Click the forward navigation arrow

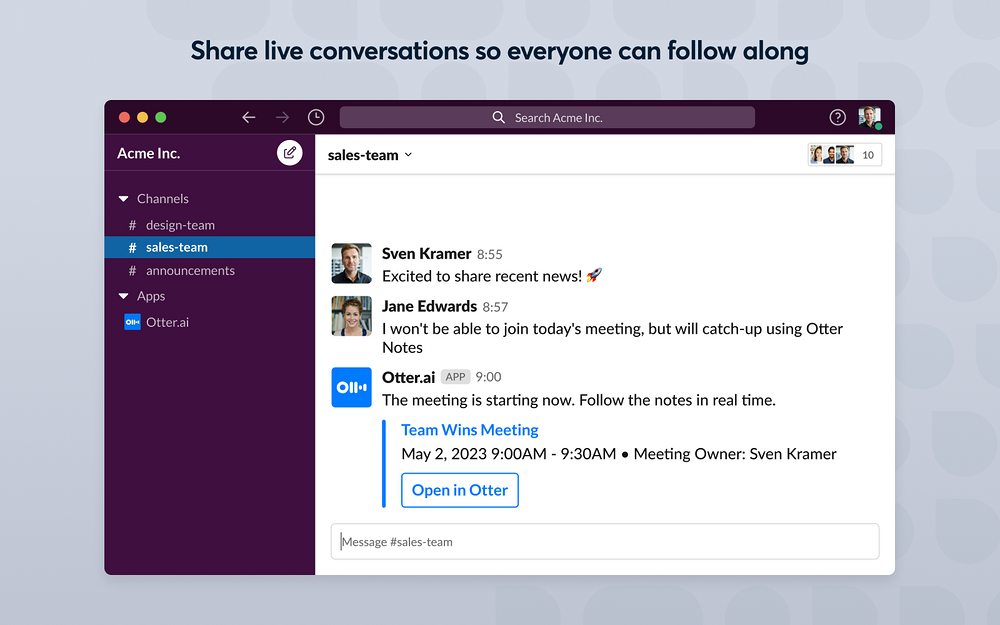[x=282, y=117]
